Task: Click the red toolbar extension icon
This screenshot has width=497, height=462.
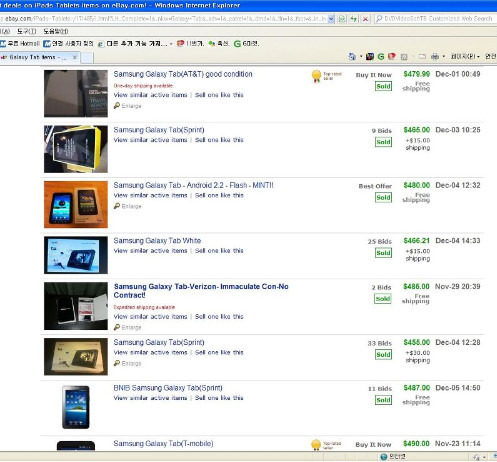Action: tap(392, 56)
